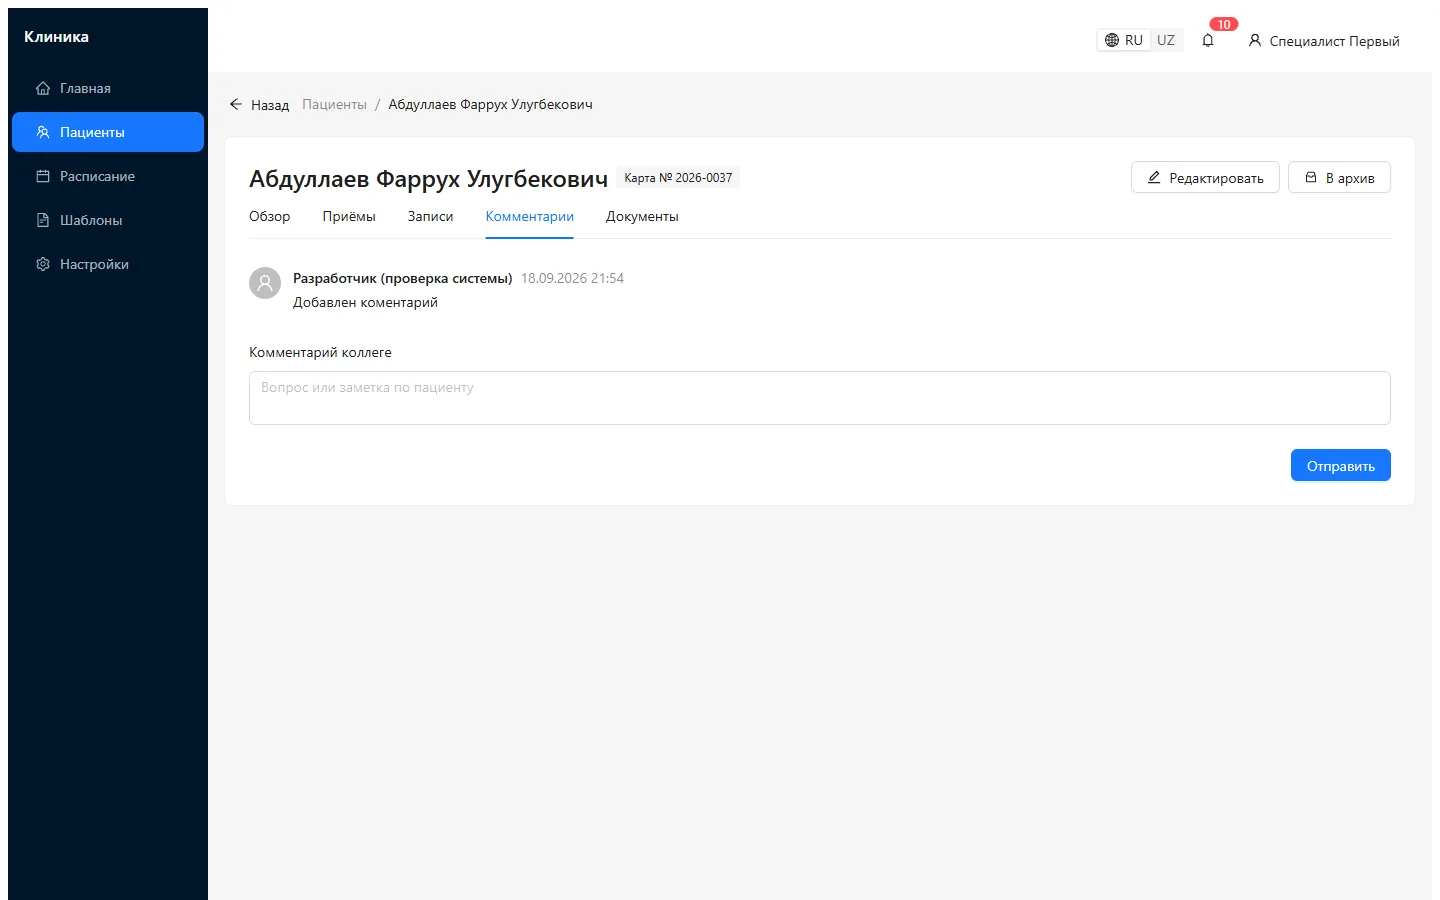Click the Карта № 2026-0037 tag
The image size is (1440, 900).
click(678, 178)
